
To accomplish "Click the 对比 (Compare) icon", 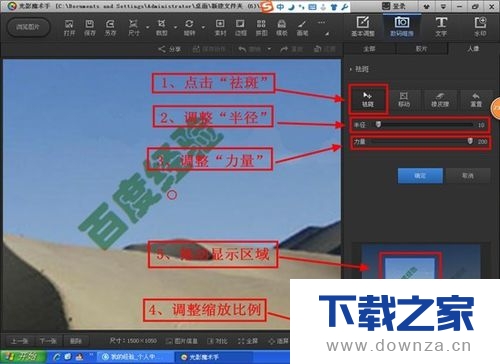I will point(217,341).
